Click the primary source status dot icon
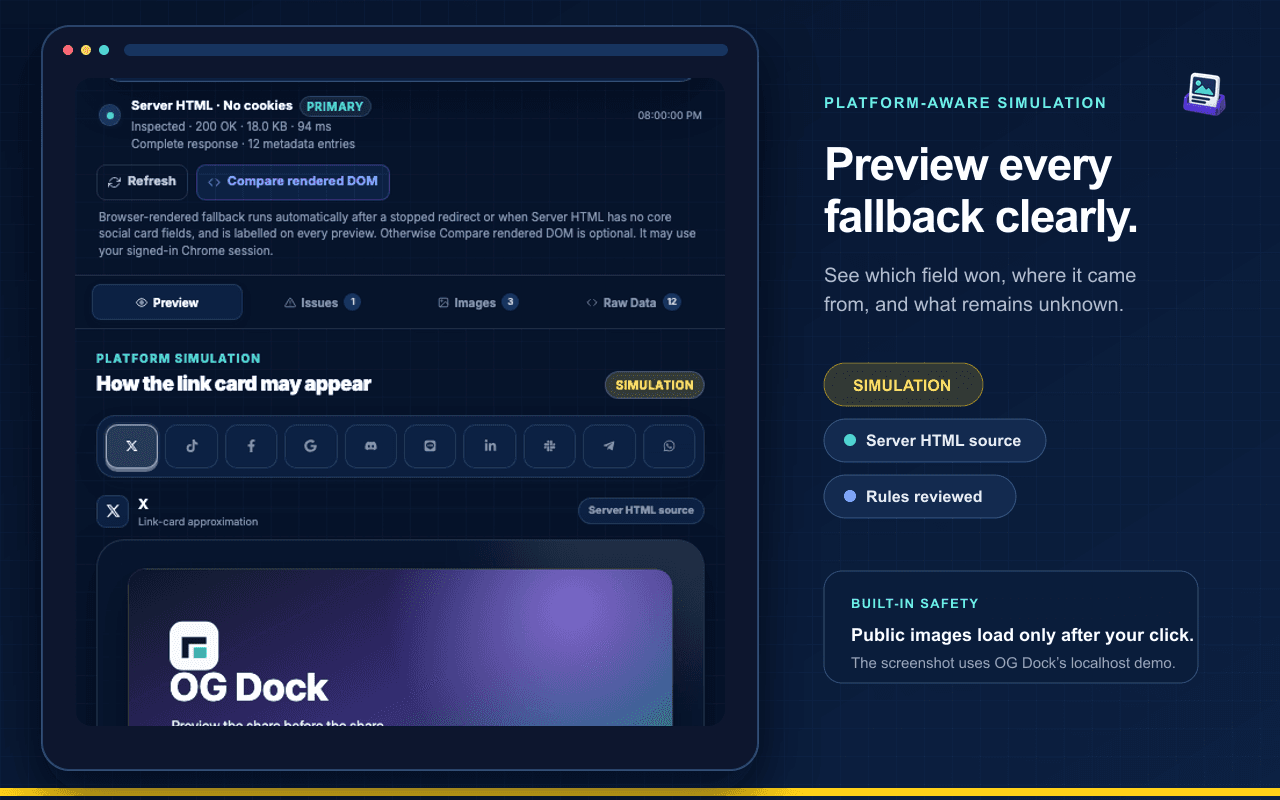The width and height of the screenshot is (1280, 800). 110,115
